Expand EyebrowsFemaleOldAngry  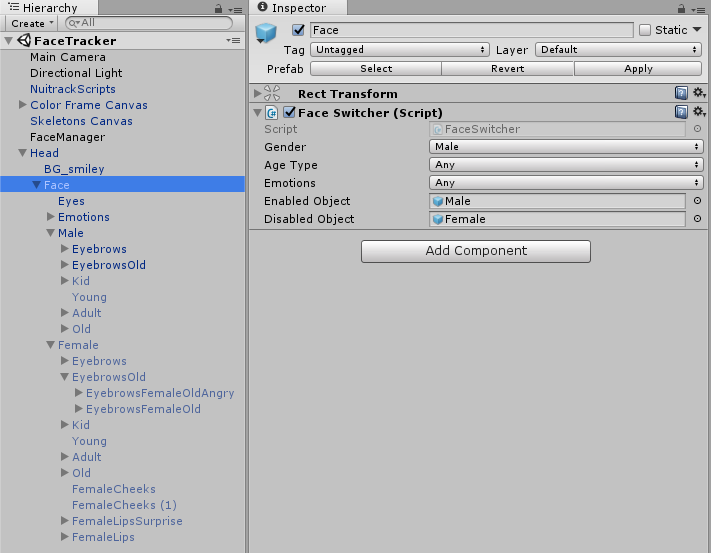[79, 393]
